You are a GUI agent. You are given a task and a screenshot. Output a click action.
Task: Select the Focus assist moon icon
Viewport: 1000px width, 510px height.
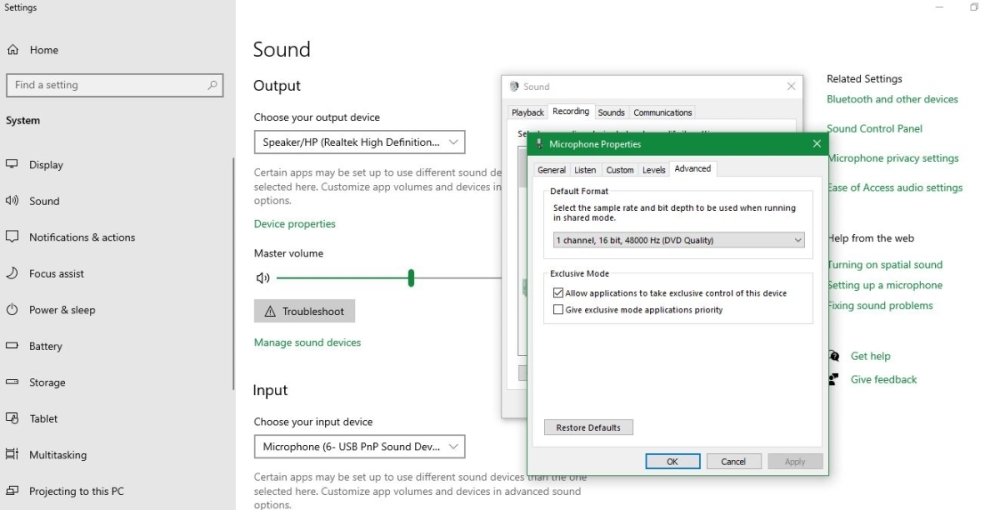point(13,273)
